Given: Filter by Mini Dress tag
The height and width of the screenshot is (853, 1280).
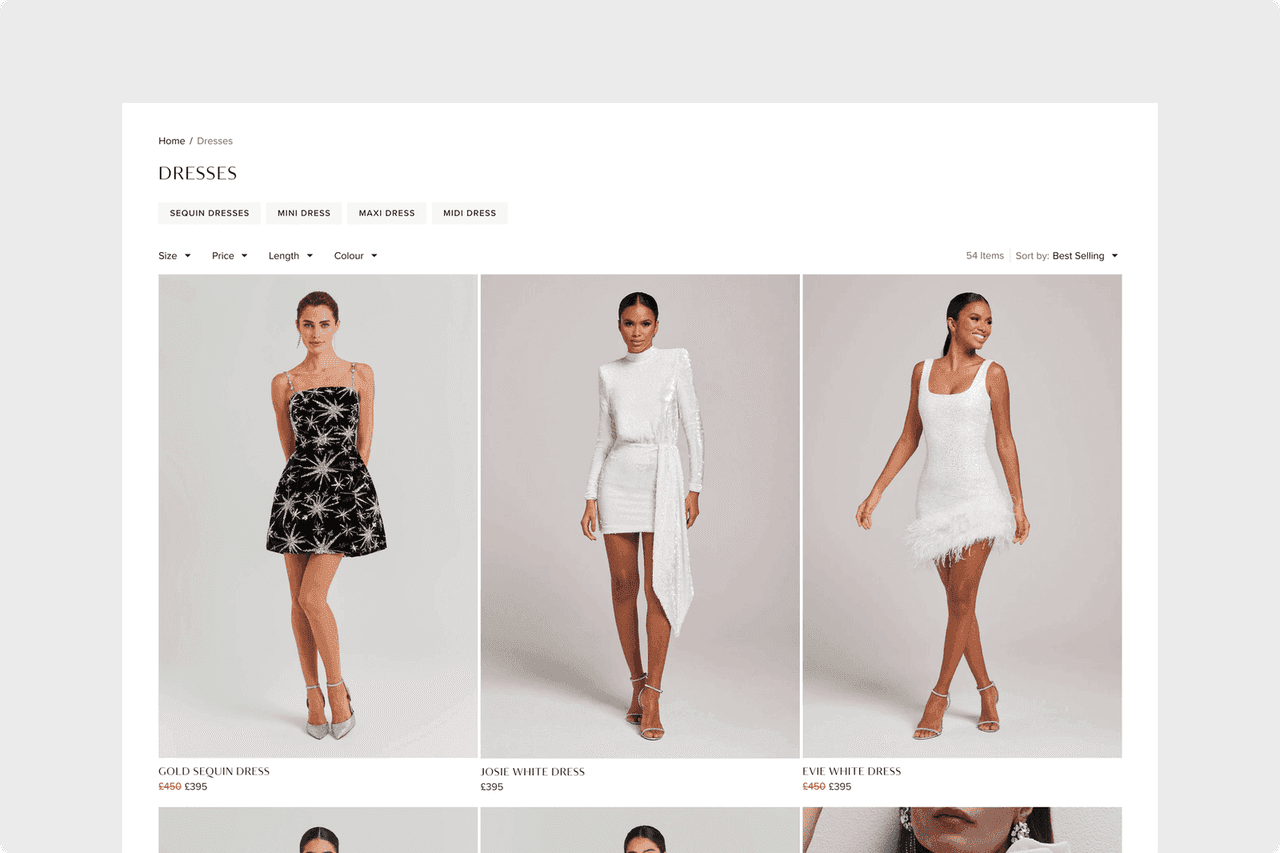Looking at the screenshot, I should (x=304, y=213).
